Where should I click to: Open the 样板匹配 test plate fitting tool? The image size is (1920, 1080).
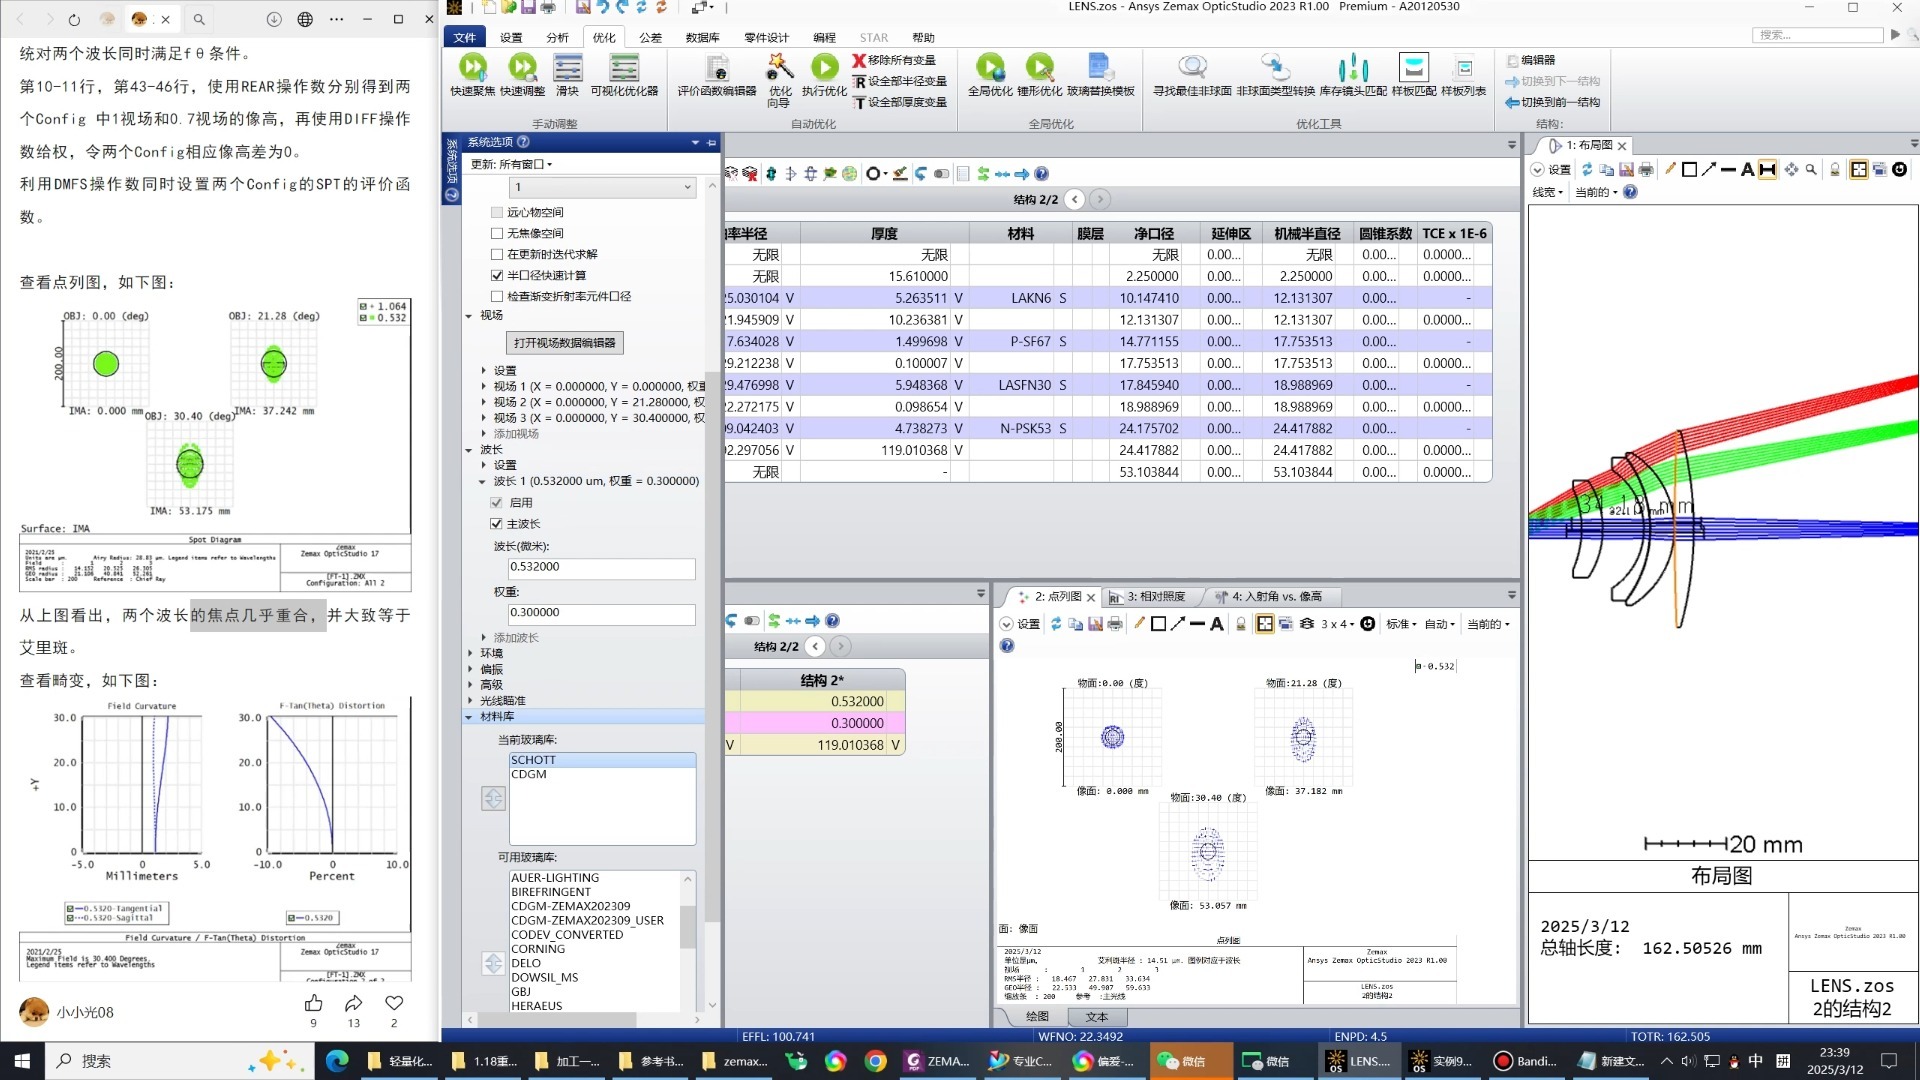pyautogui.click(x=1413, y=68)
